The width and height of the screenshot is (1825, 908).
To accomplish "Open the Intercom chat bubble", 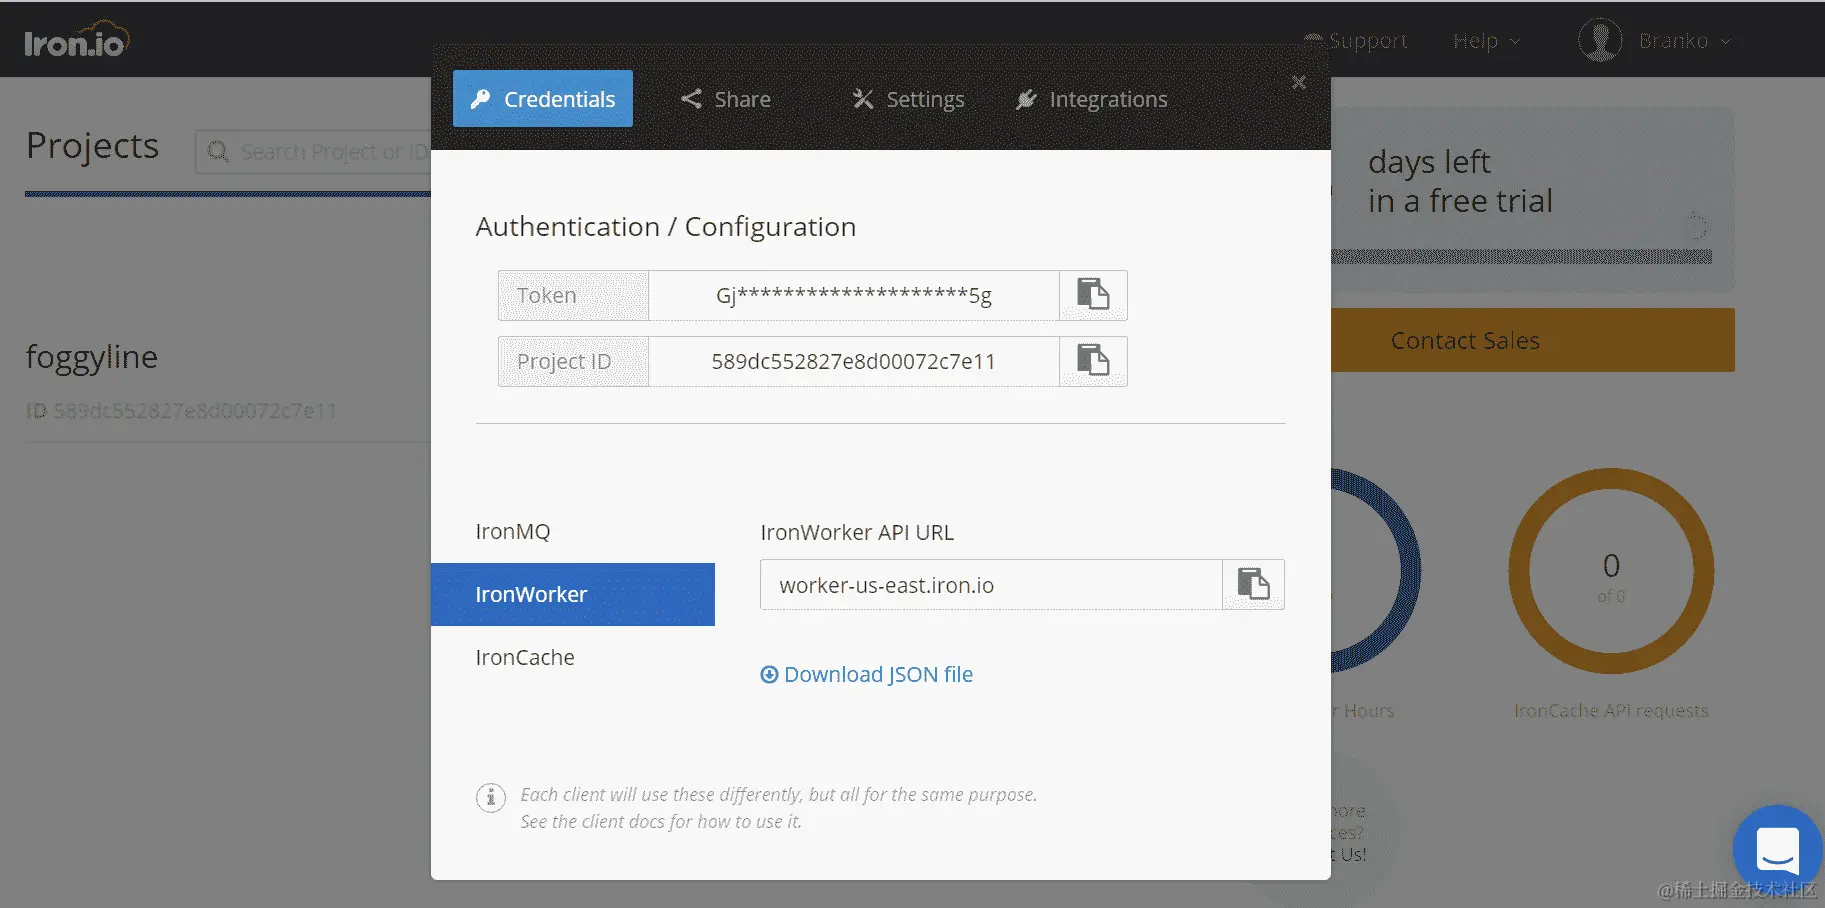I will click(1777, 850).
